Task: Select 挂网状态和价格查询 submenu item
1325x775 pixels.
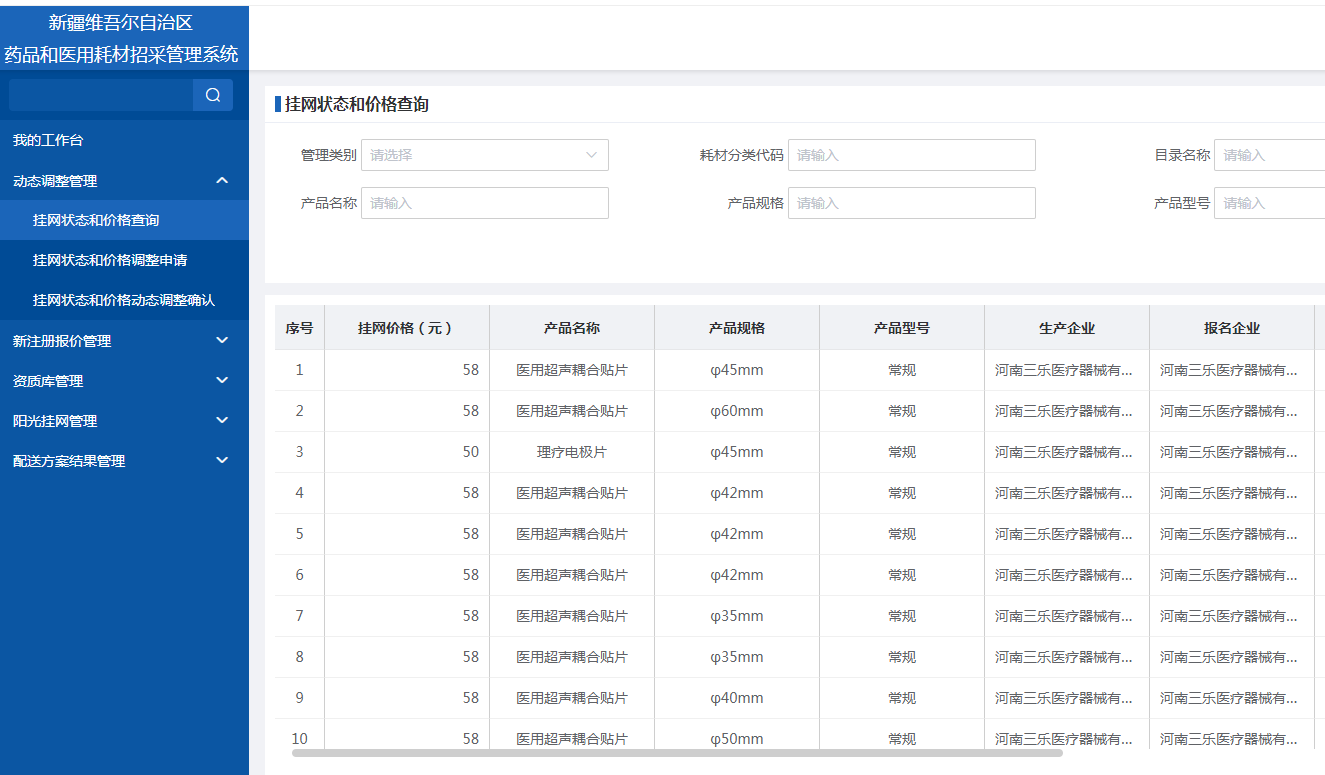Action: (124, 220)
